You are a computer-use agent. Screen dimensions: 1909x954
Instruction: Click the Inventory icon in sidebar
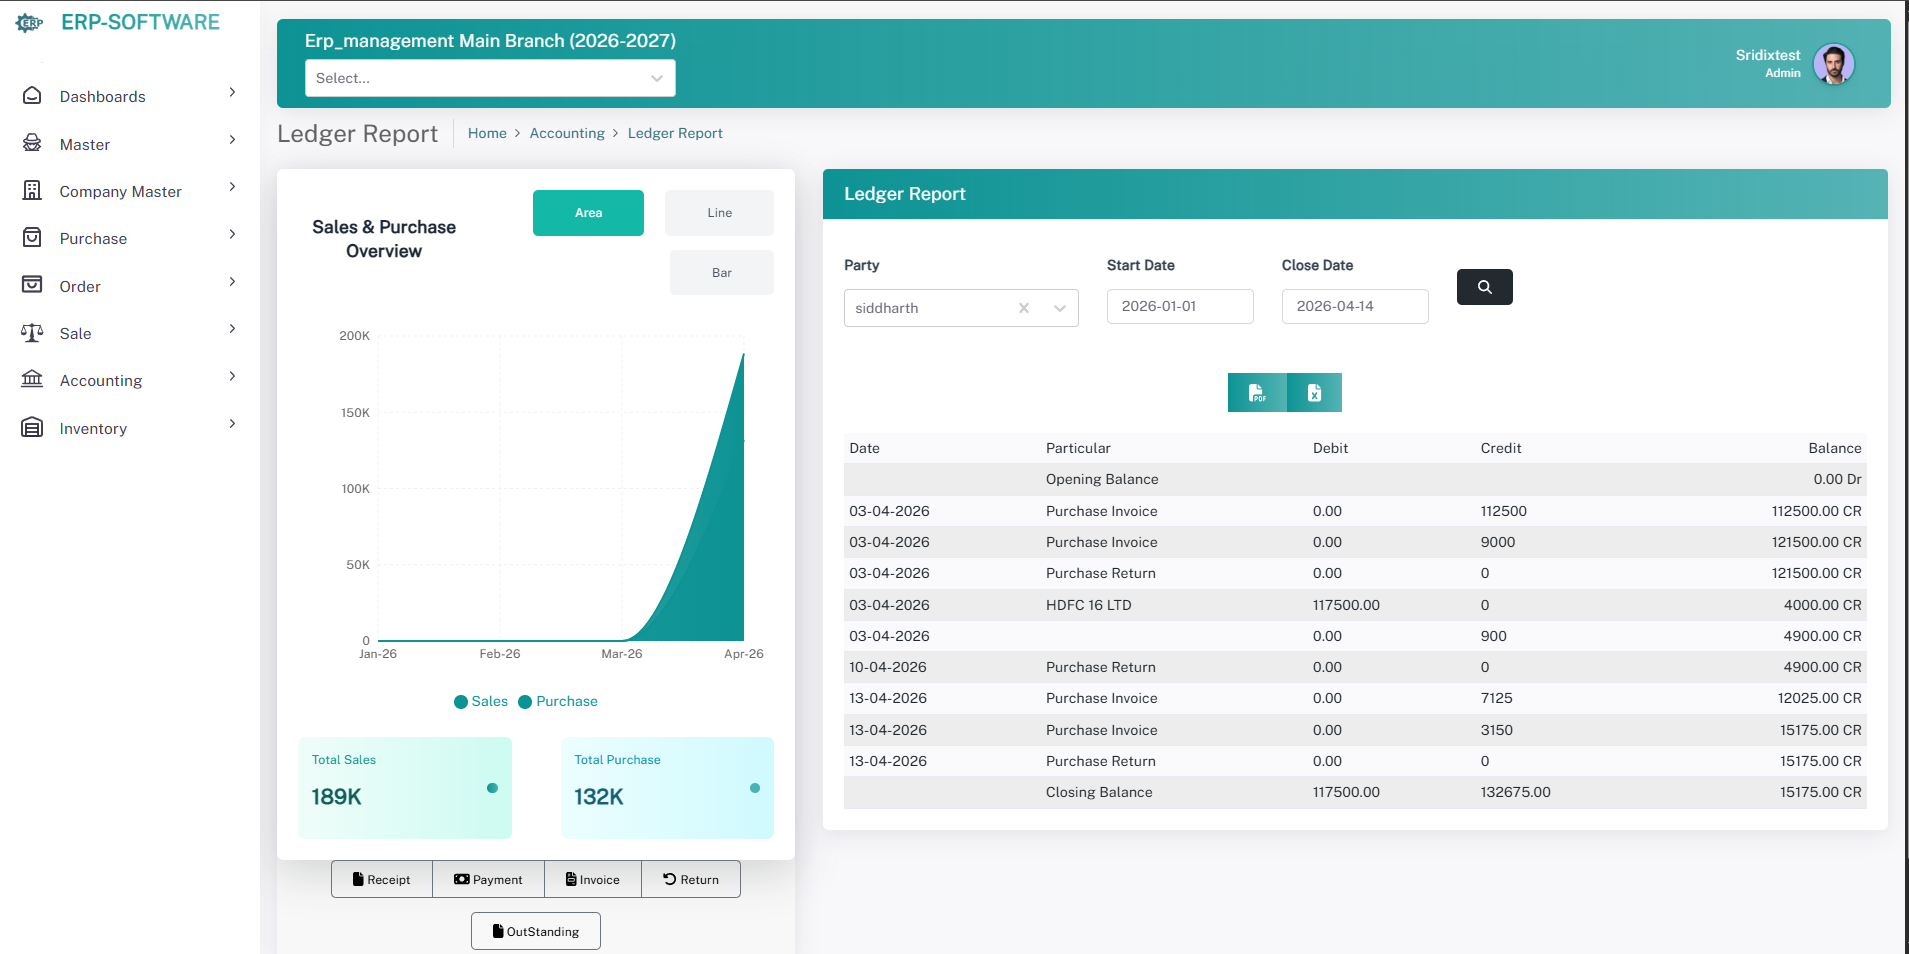point(32,428)
